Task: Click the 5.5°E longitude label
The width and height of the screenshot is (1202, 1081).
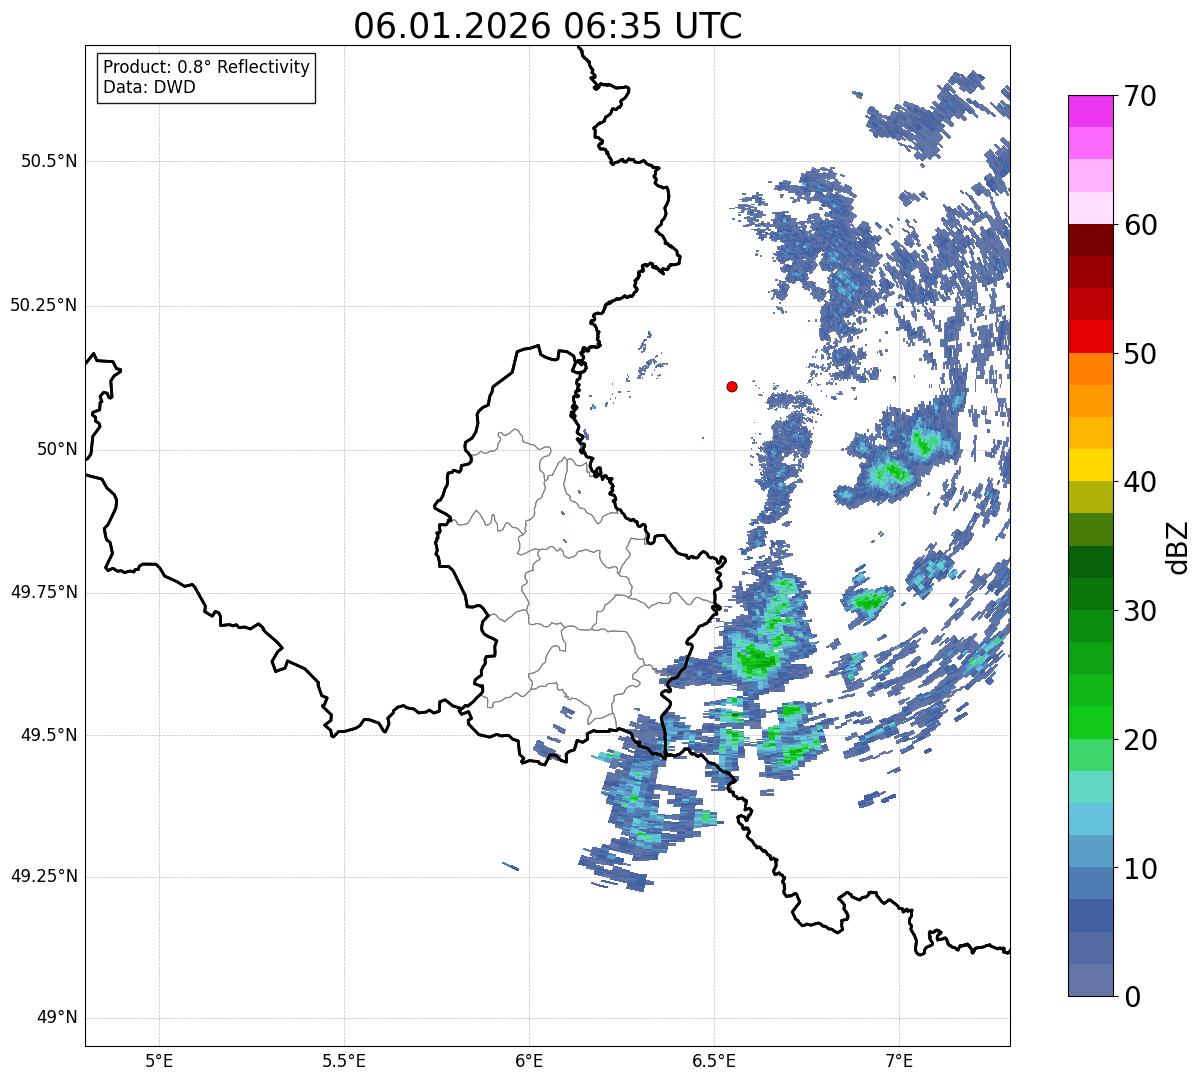Action: (x=344, y=1060)
